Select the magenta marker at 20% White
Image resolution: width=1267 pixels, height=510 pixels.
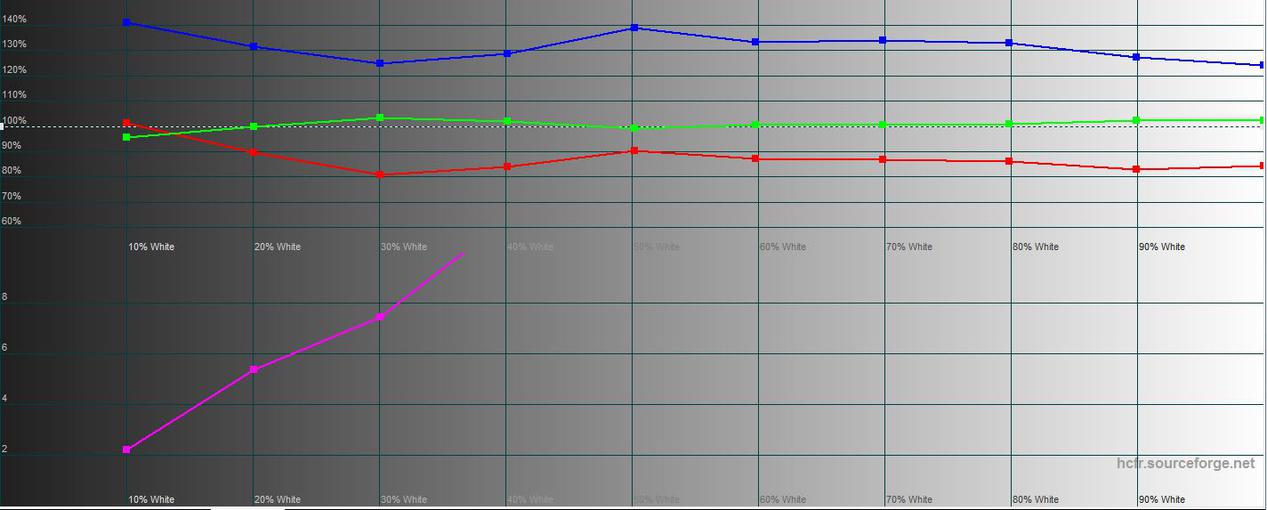coord(253,370)
